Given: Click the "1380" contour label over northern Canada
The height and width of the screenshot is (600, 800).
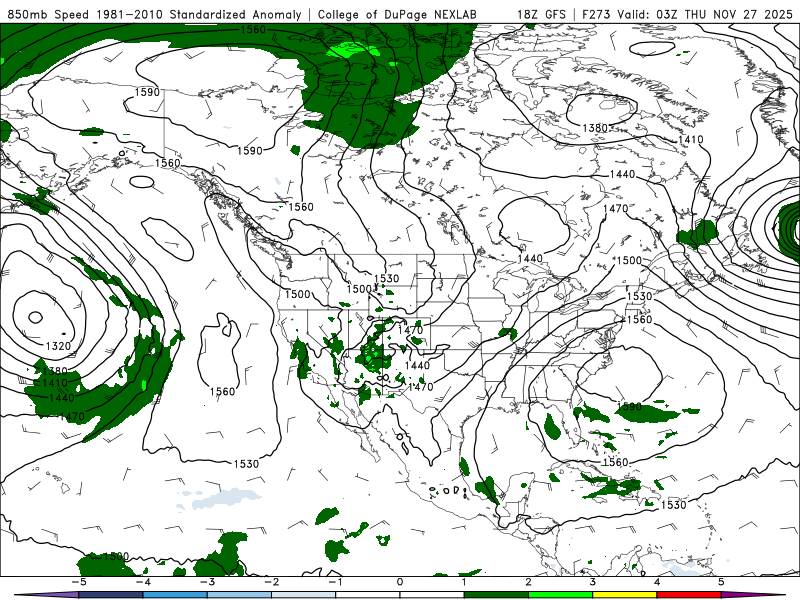Looking at the screenshot, I should [x=595, y=128].
